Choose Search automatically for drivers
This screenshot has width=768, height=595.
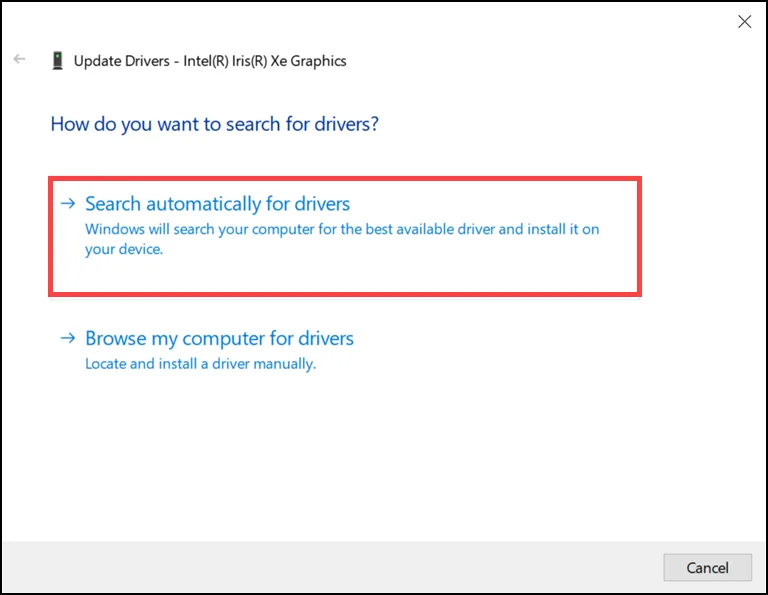point(345,237)
